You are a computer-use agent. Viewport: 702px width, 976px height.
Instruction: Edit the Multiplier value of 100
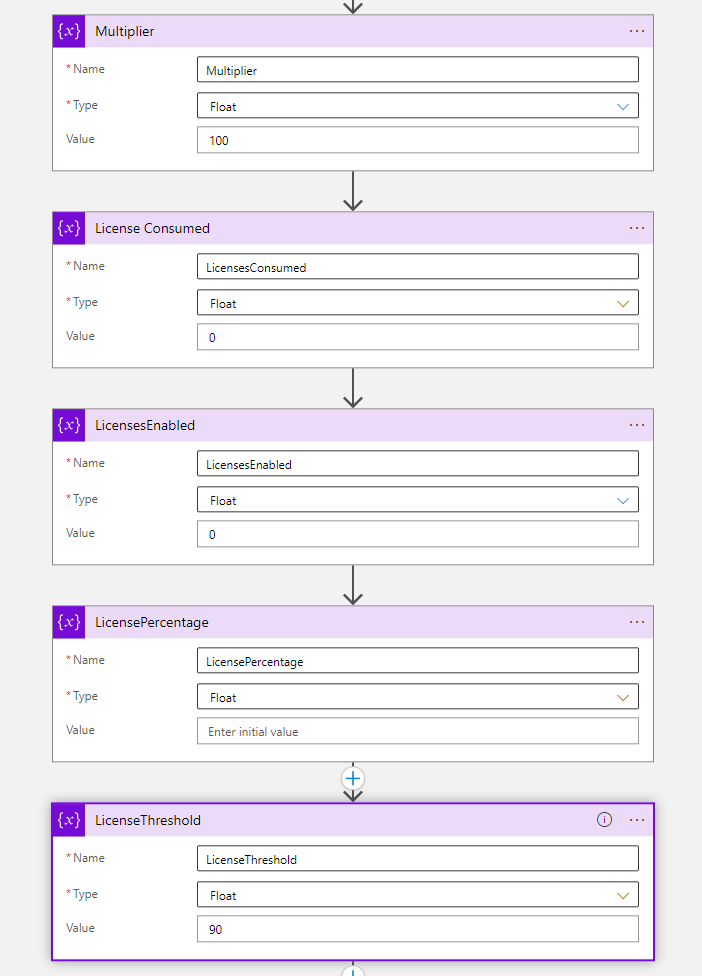(x=418, y=140)
